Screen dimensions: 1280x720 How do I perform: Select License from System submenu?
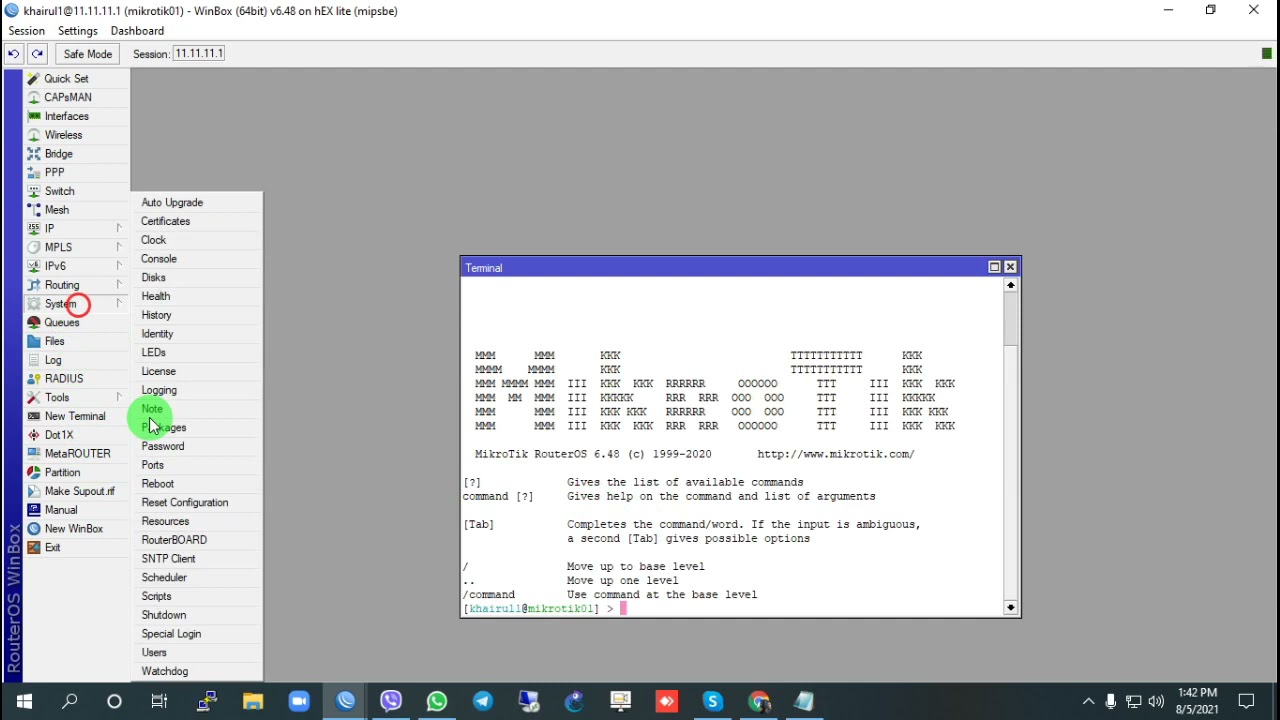point(158,371)
